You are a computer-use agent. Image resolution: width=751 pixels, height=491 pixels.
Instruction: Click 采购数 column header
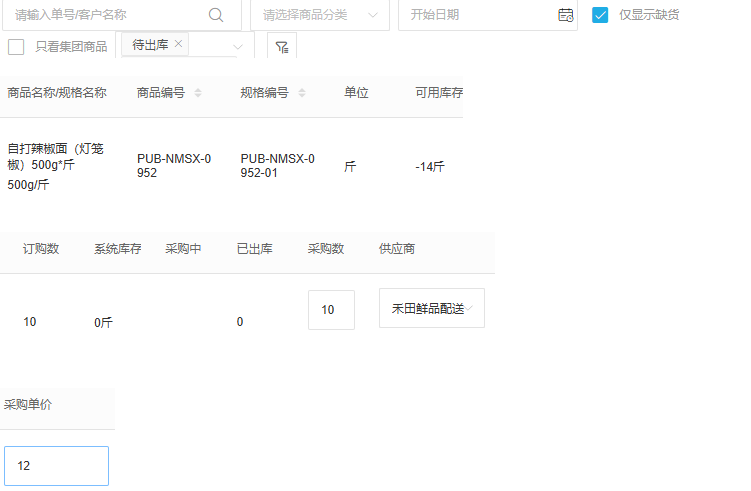(326, 249)
